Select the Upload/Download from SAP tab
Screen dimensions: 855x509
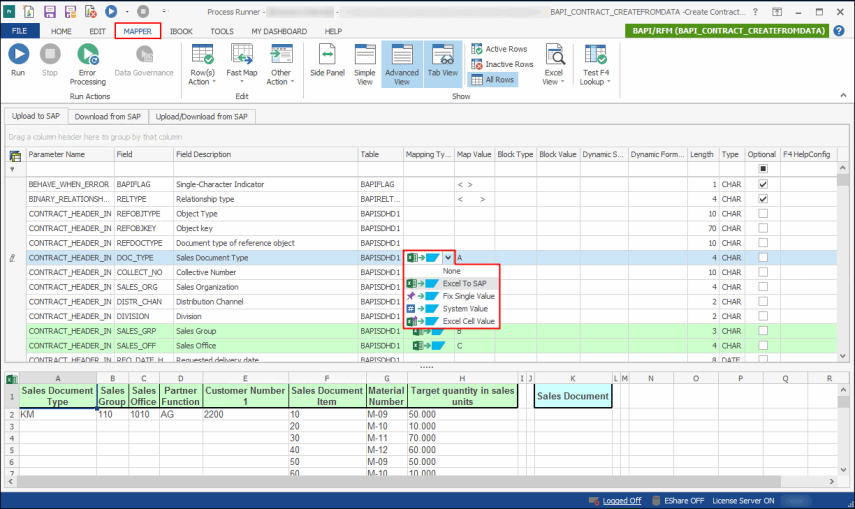coord(201,117)
